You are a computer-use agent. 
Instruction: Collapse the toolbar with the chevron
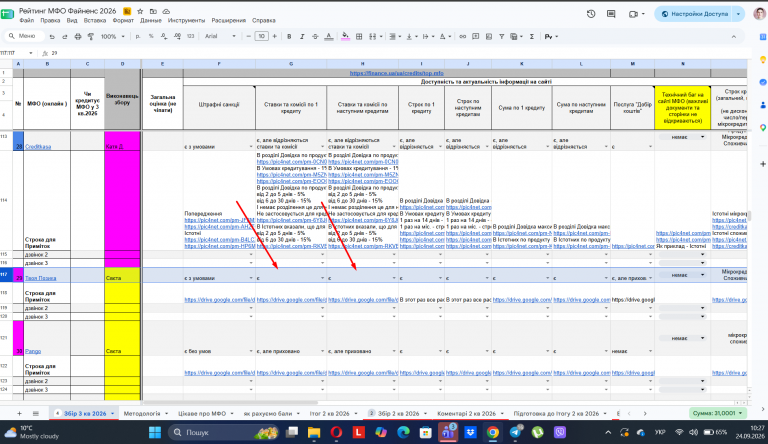pos(733,36)
